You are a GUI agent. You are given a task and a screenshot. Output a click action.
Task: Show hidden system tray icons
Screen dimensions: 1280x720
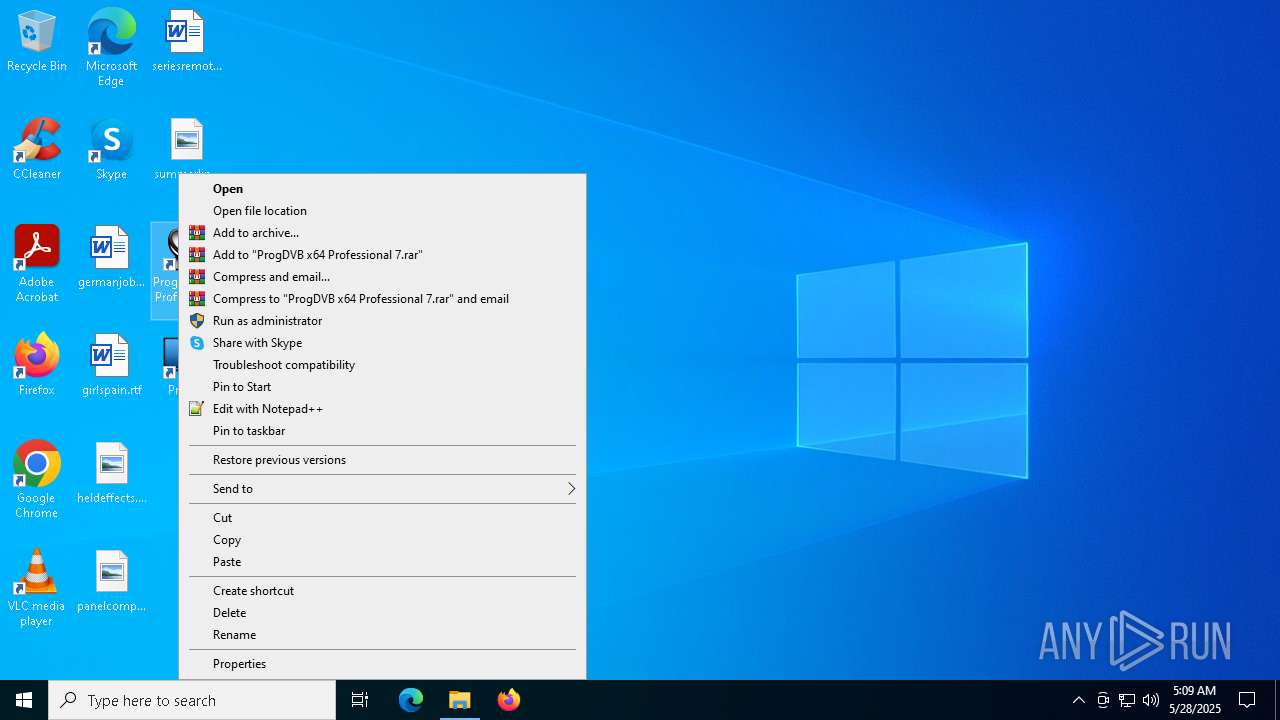[x=1078, y=700]
